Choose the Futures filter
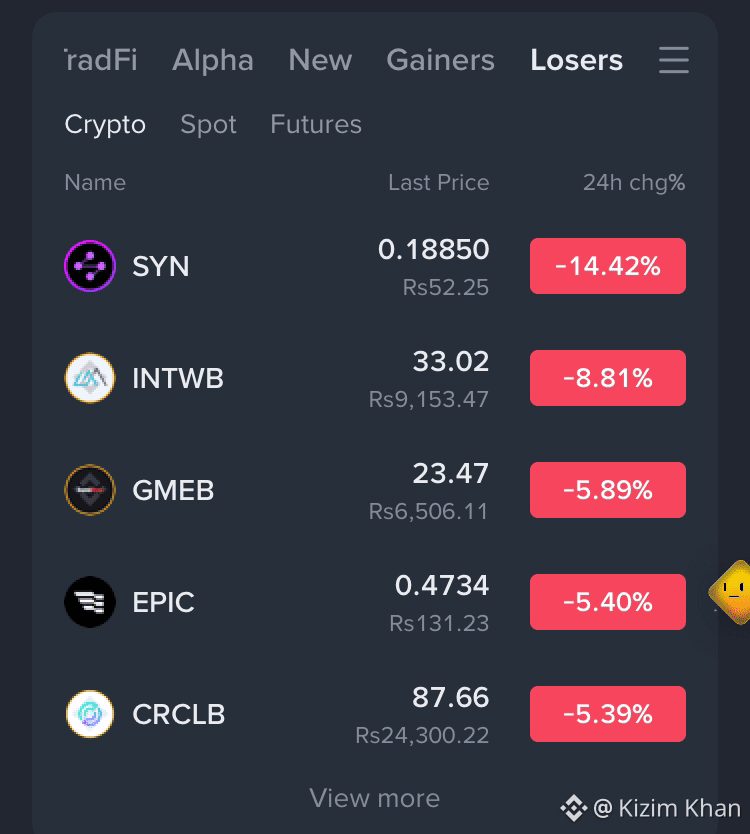 point(316,124)
